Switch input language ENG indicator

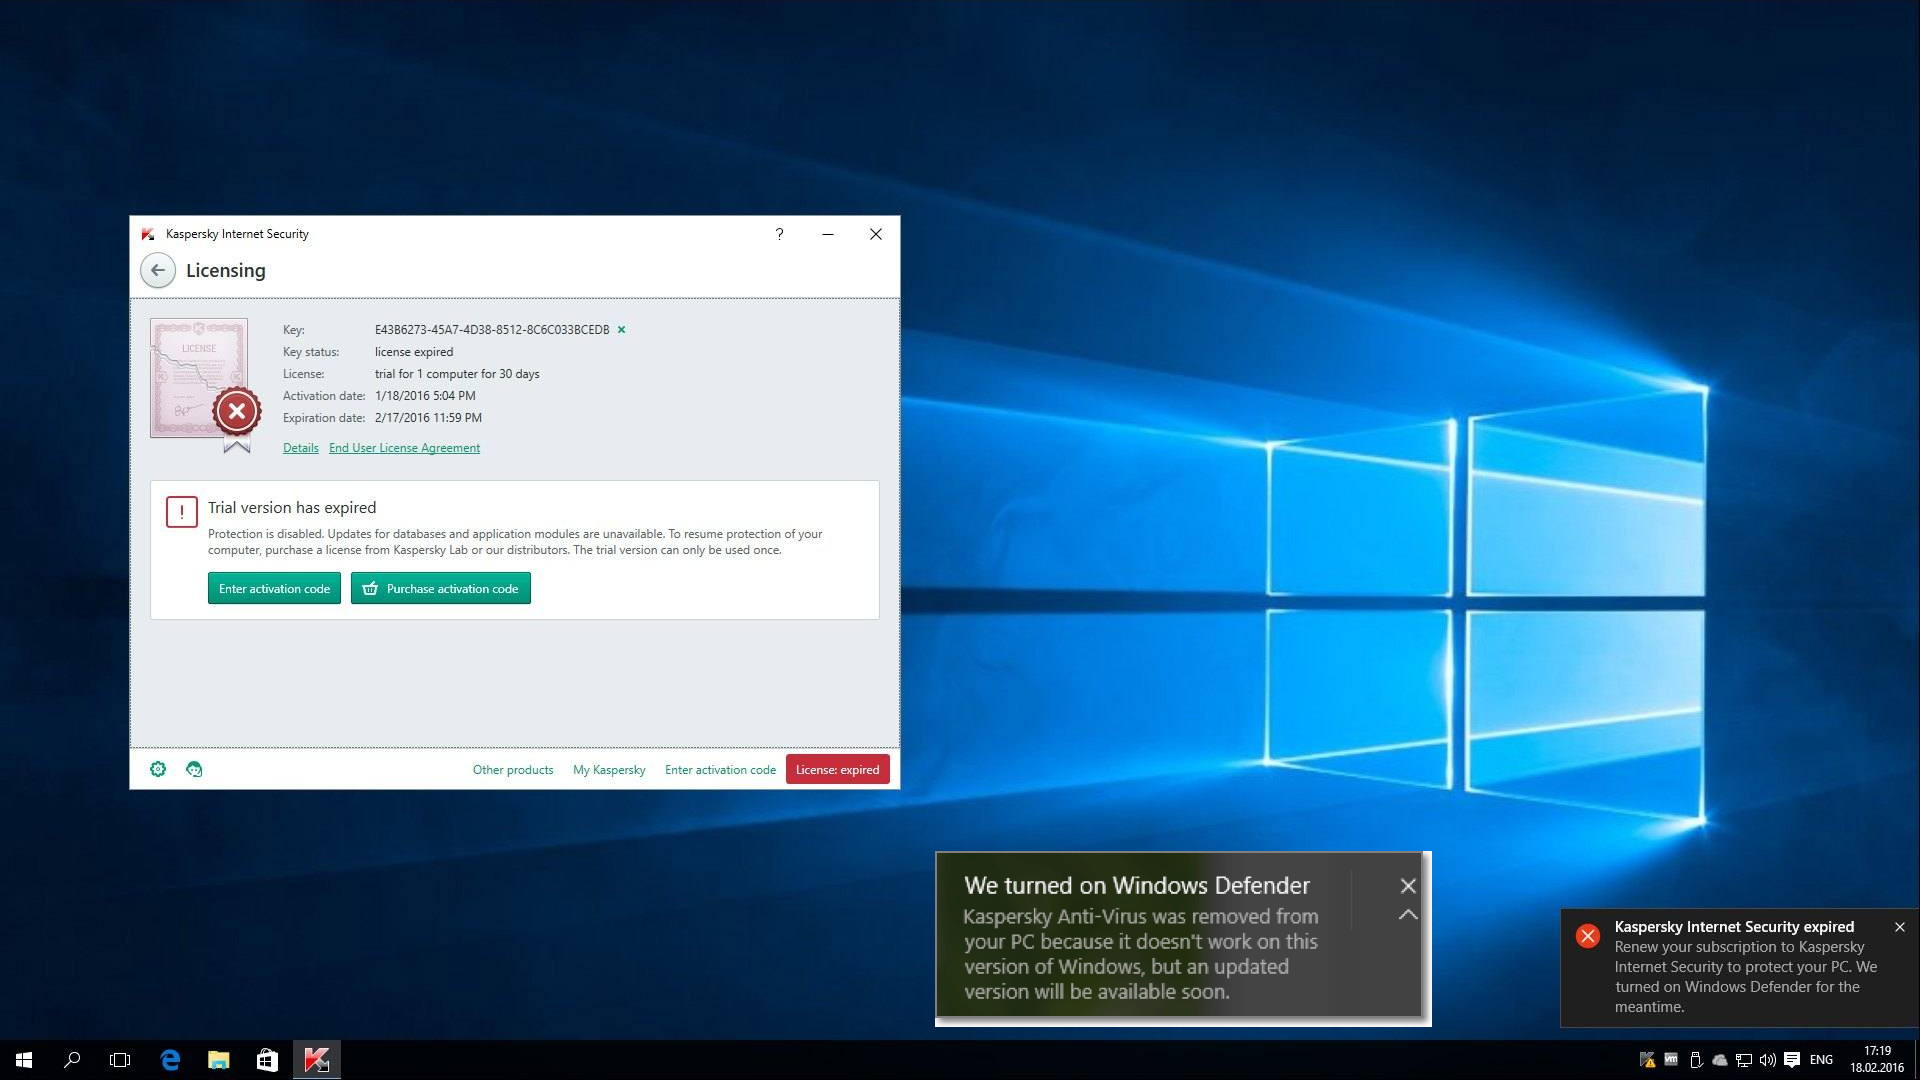1821,1060
